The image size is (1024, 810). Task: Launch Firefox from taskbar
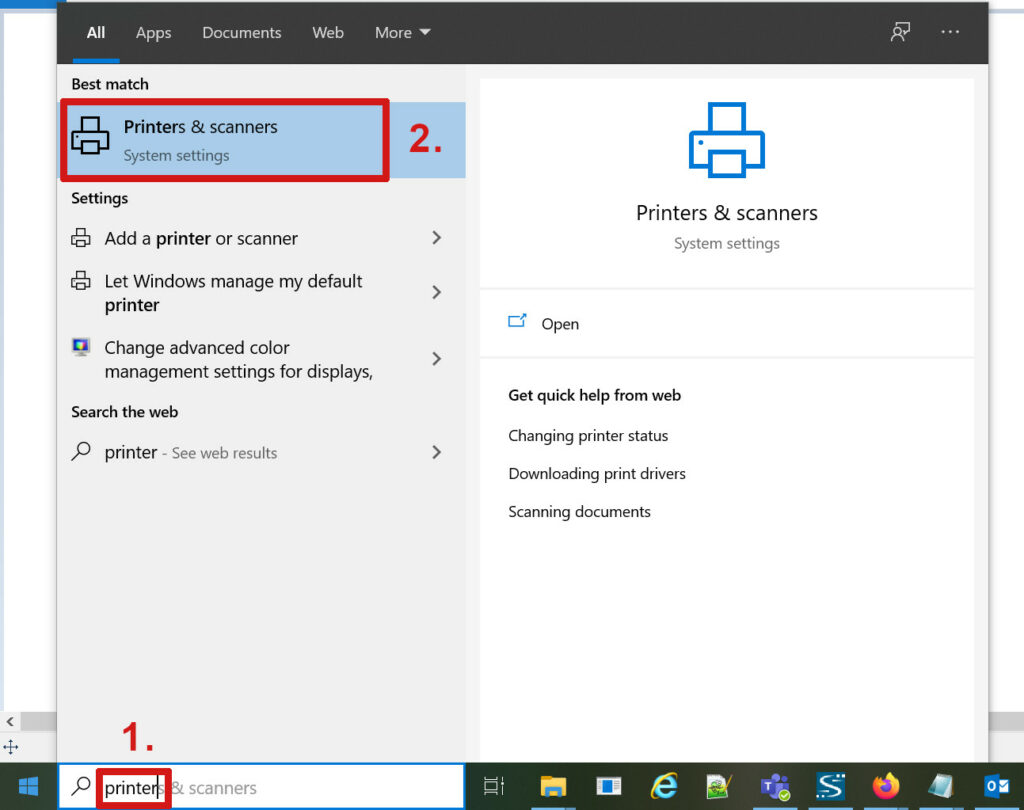click(886, 786)
